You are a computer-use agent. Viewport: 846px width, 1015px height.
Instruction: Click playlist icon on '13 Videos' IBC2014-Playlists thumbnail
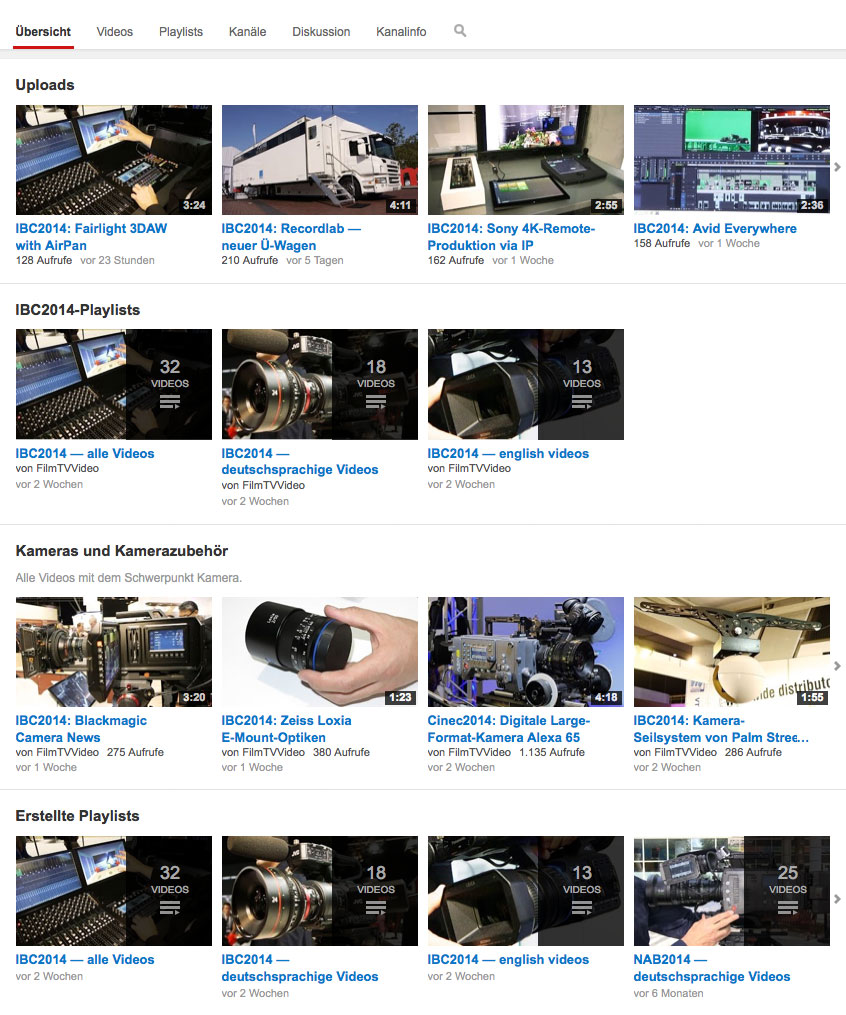point(582,402)
